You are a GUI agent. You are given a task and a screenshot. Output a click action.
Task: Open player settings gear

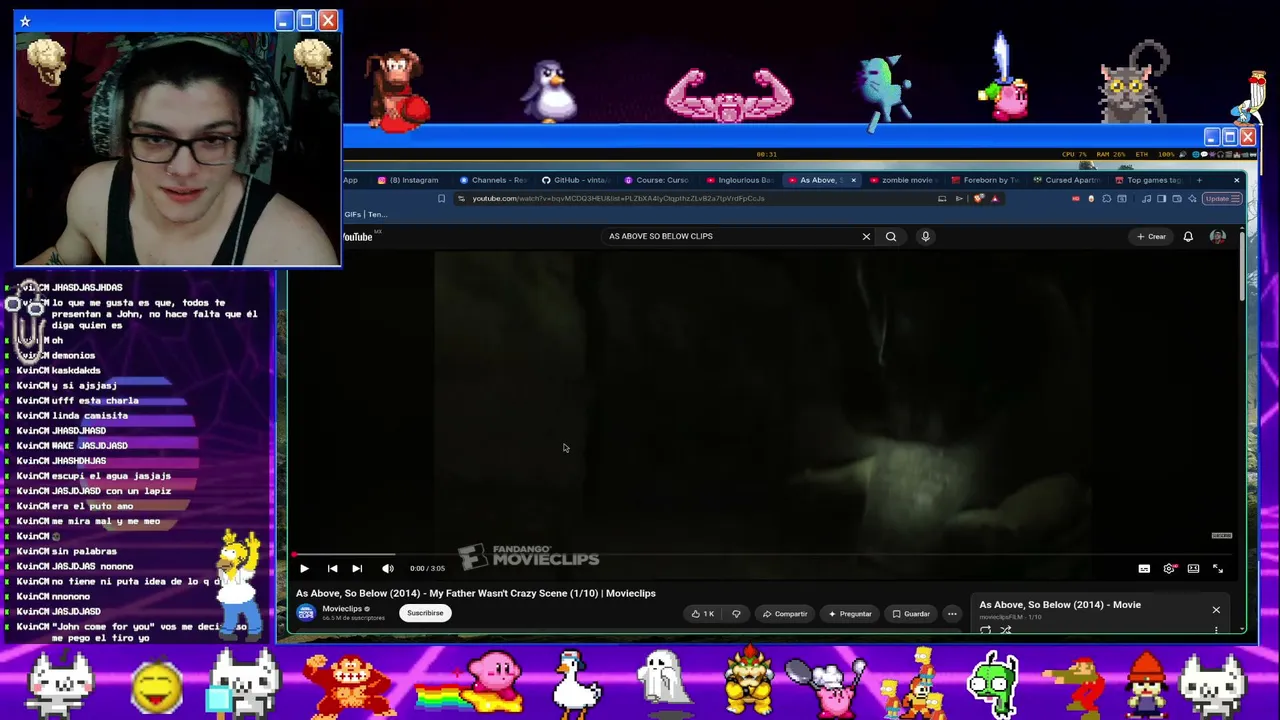1169,568
